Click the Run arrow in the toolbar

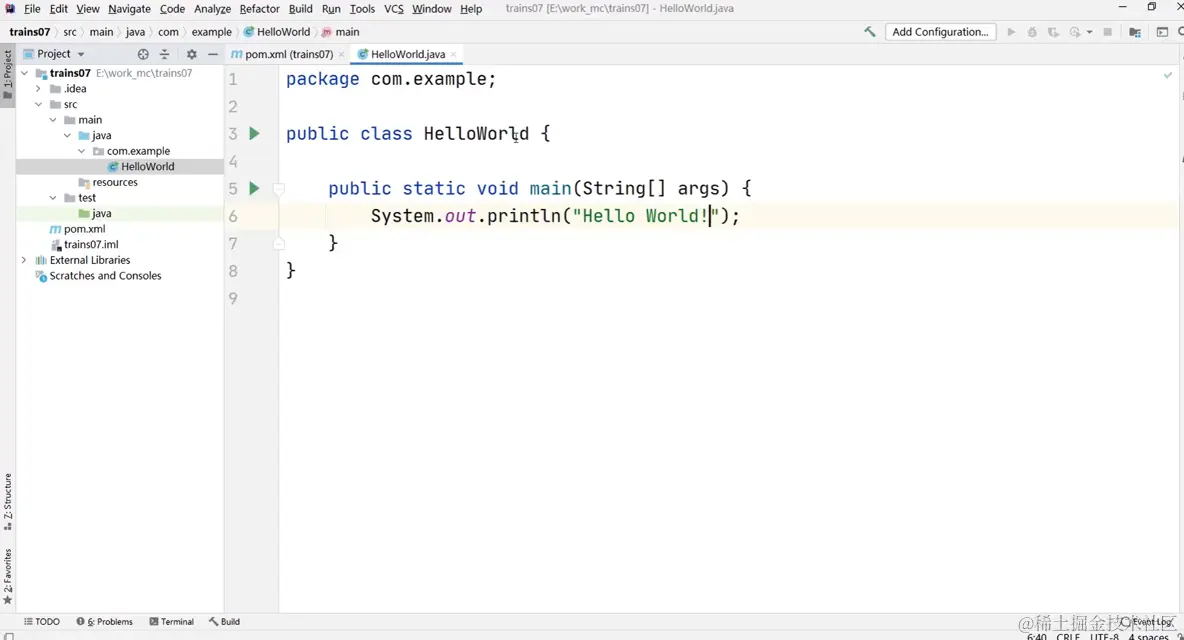tap(1011, 32)
